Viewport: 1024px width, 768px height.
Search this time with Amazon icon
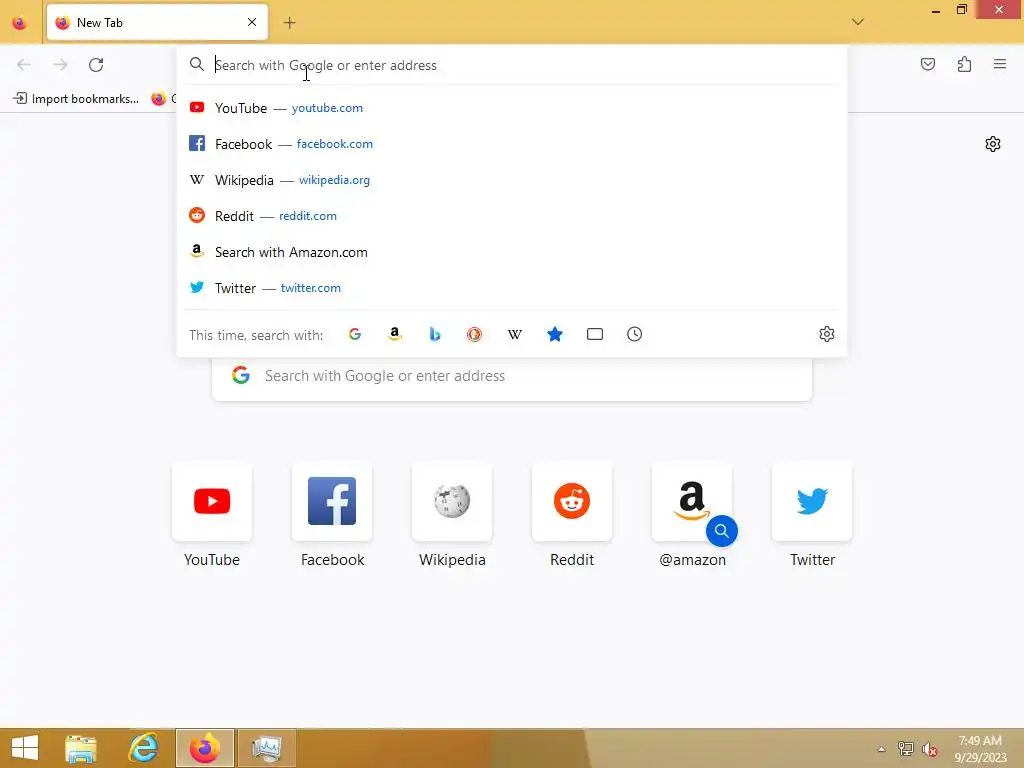click(x=394, y=334)
